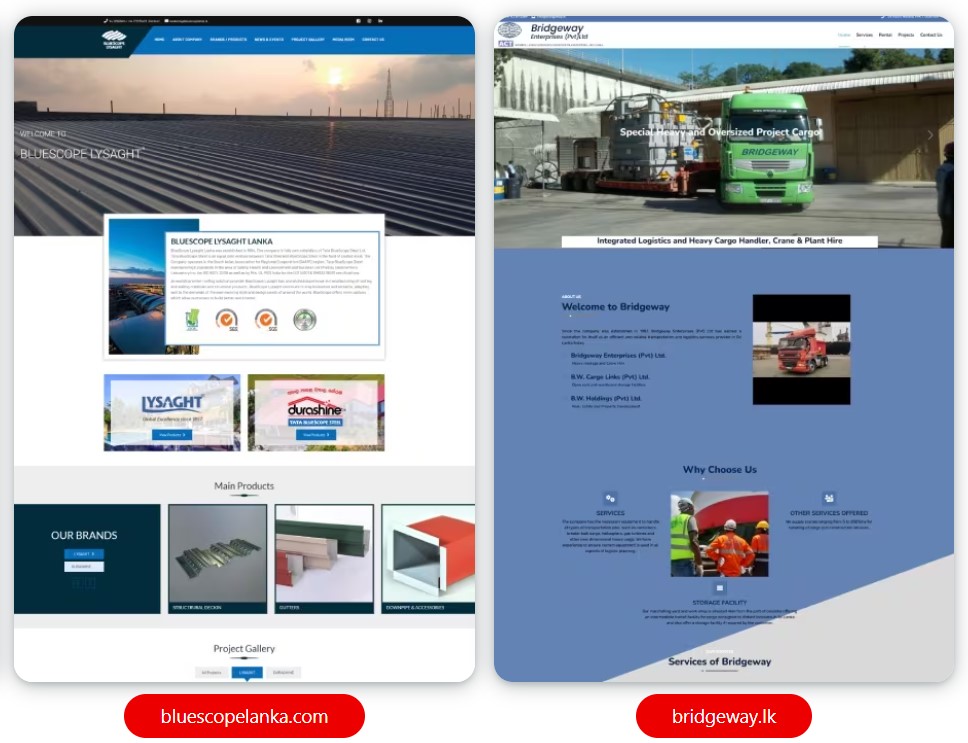
Task: Click the B.W. Cargo Links (Pvt) Ltd. entry
Action: (610, 377)
